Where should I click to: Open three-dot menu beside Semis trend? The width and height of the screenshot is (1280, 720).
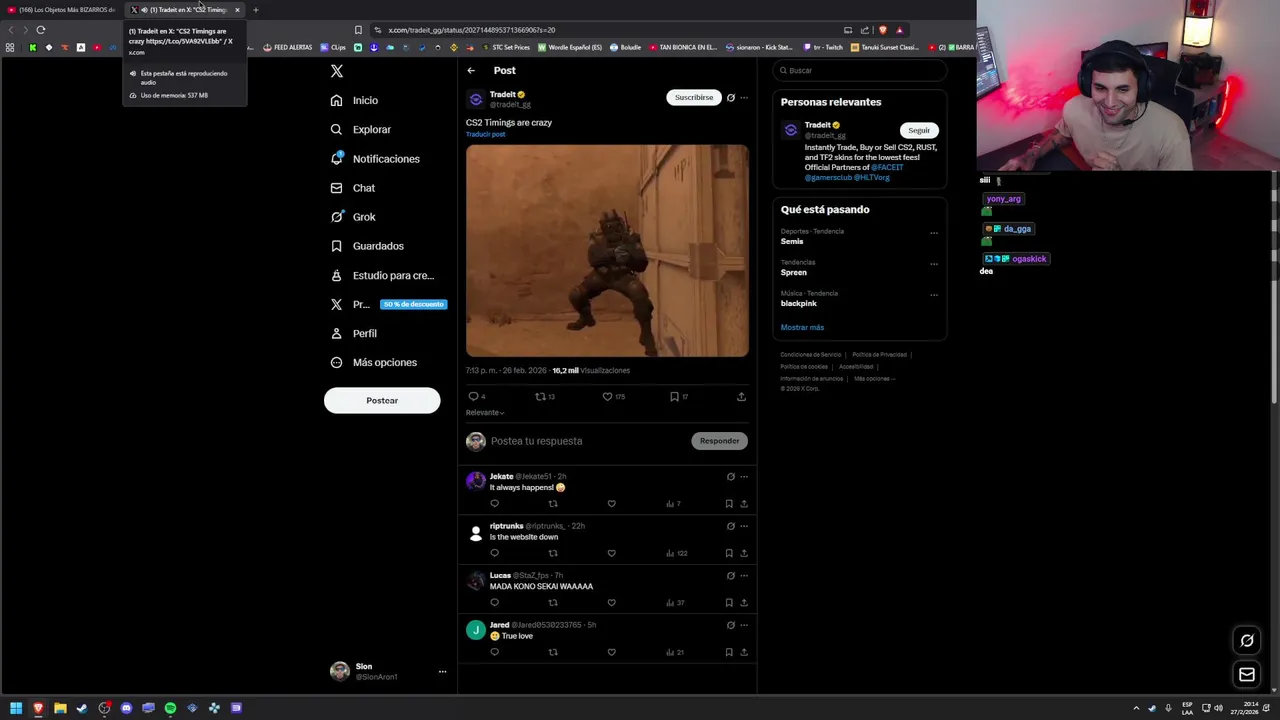tap(934, 233)
